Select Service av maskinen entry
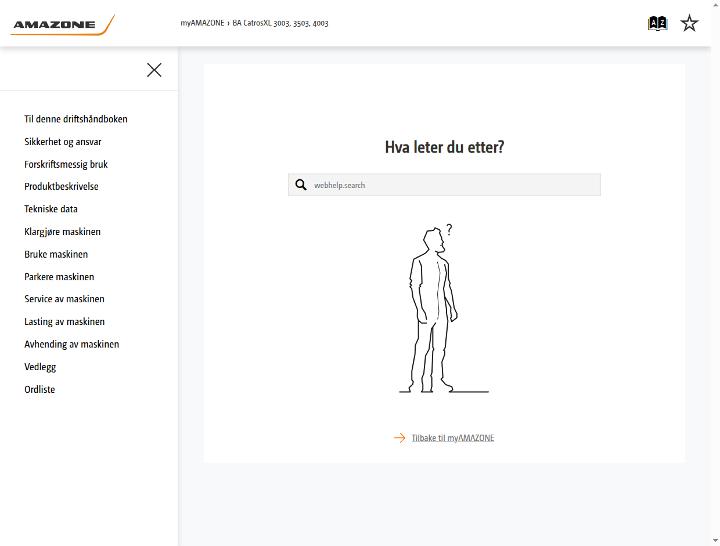This screenshot has height=546, width=720. pos(64,299)
